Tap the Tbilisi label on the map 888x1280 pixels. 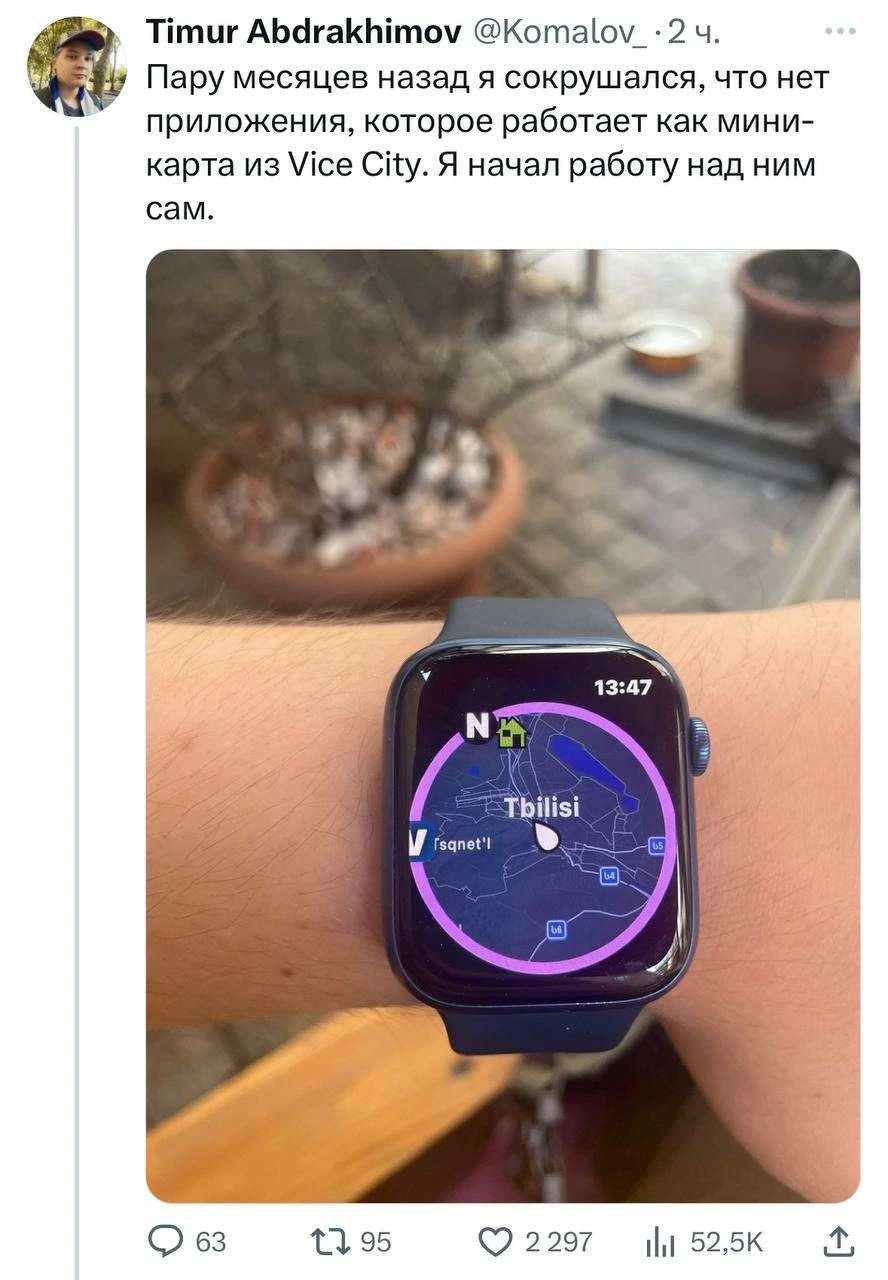tap(541, 808)
